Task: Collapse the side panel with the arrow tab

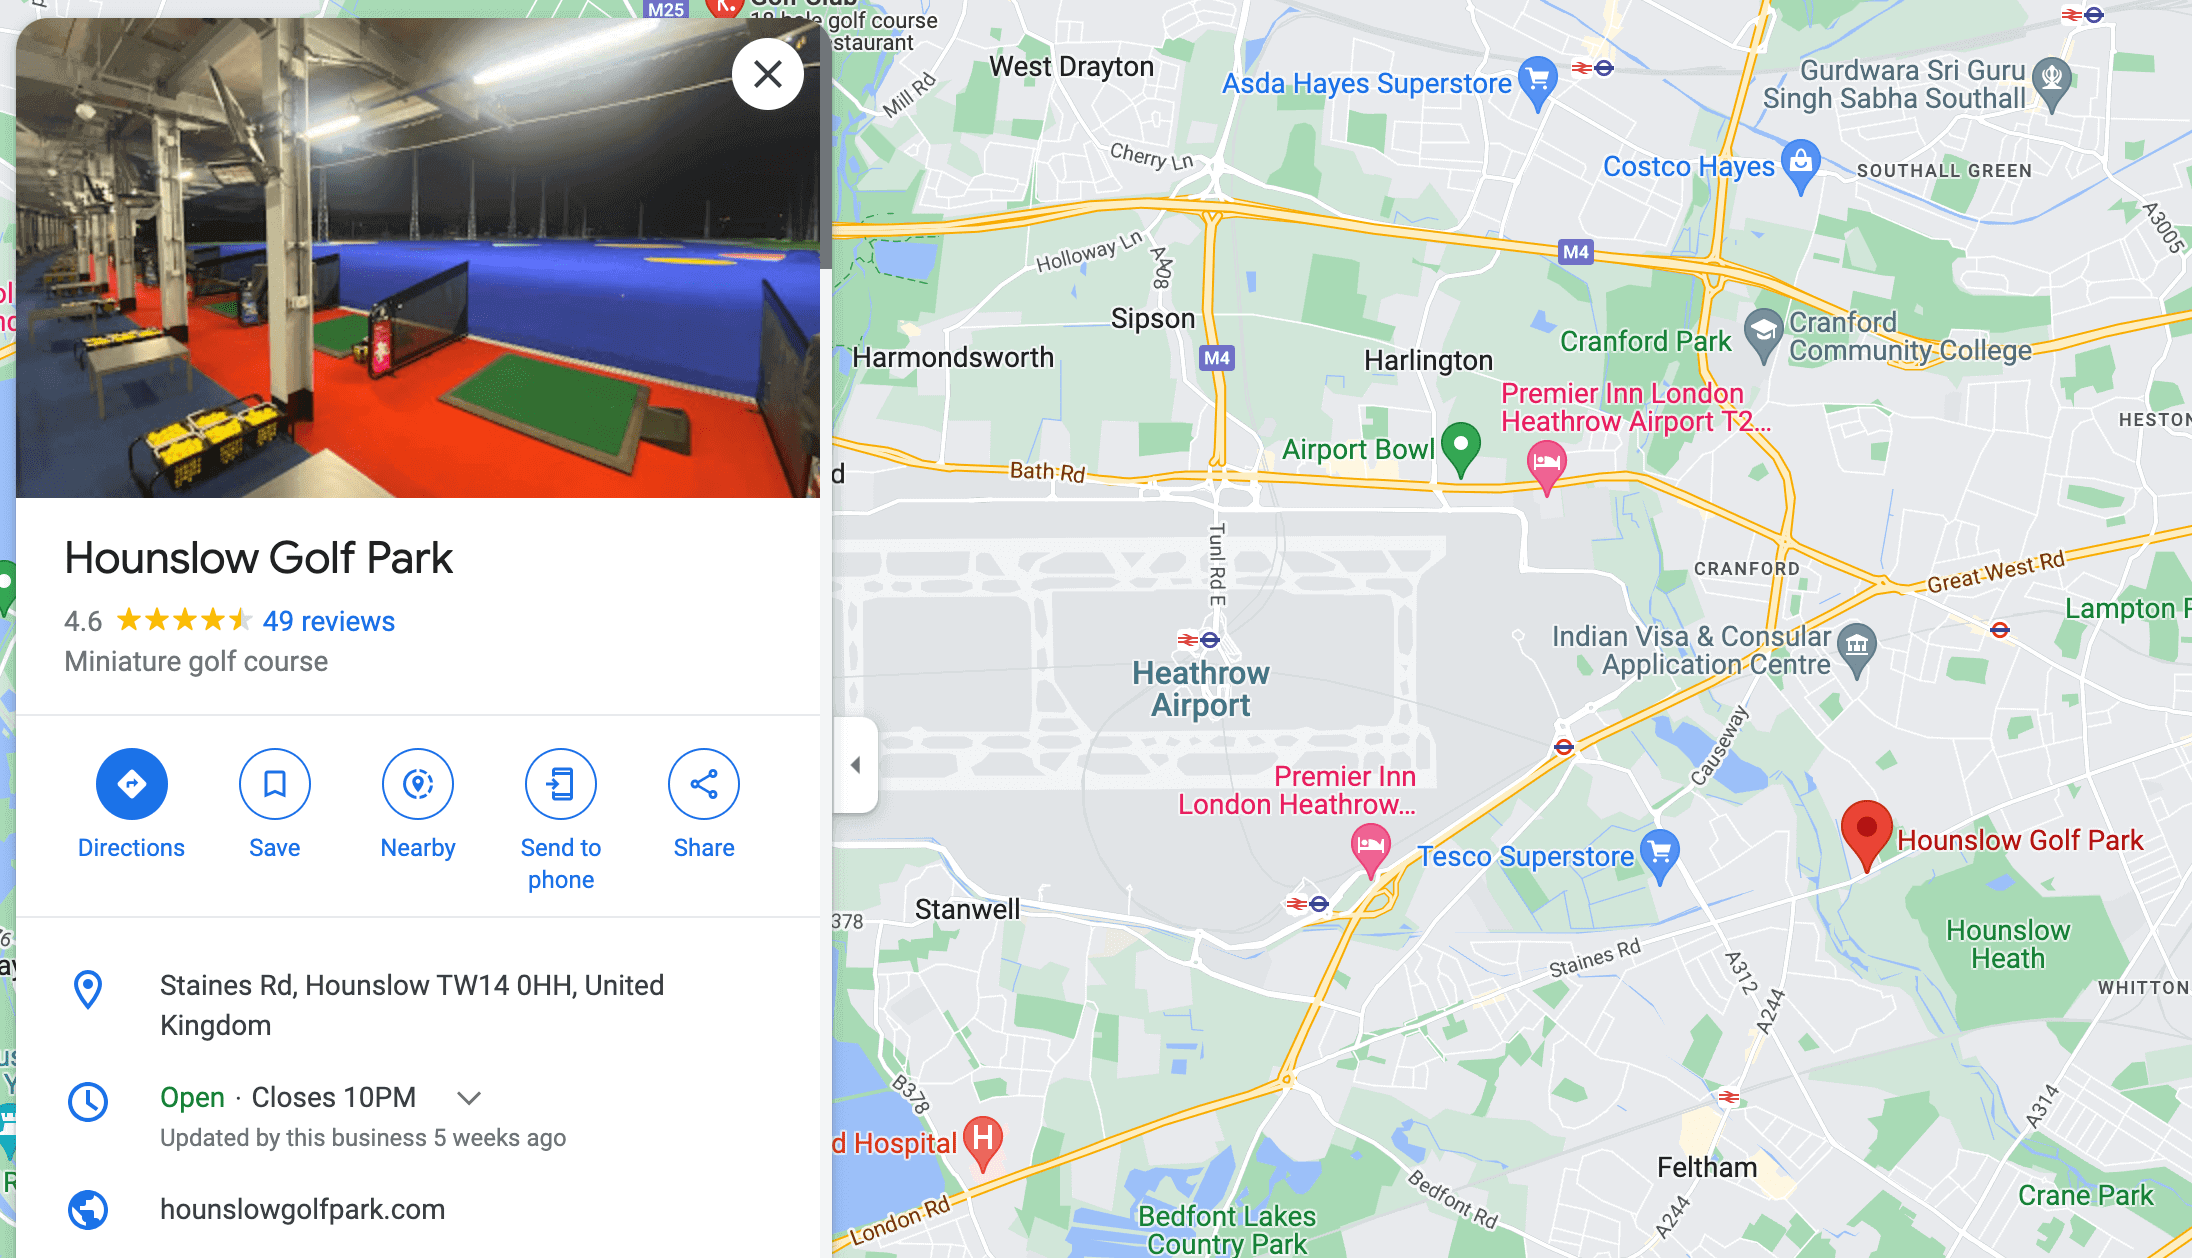Action: [856, 765]
